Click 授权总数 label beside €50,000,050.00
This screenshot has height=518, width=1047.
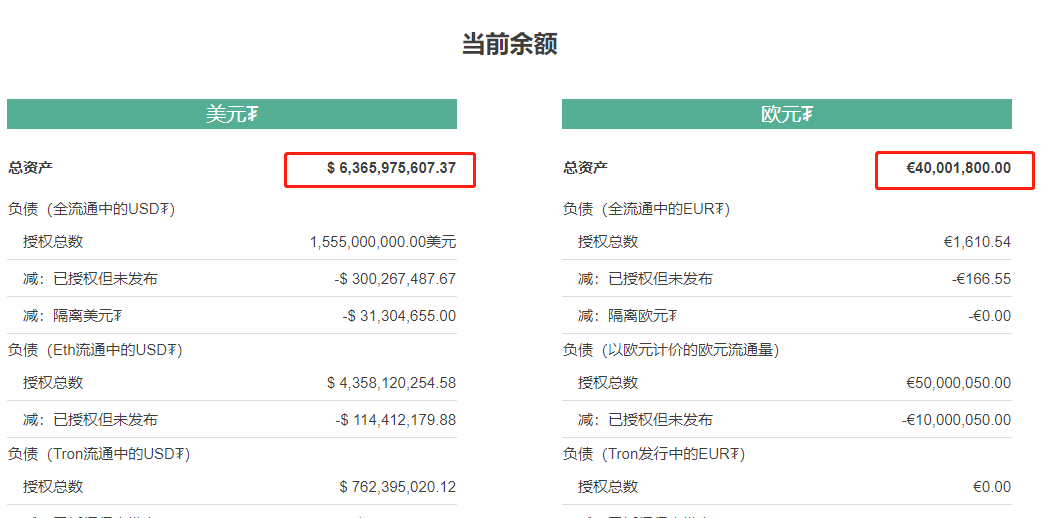[x=608, y=383]
